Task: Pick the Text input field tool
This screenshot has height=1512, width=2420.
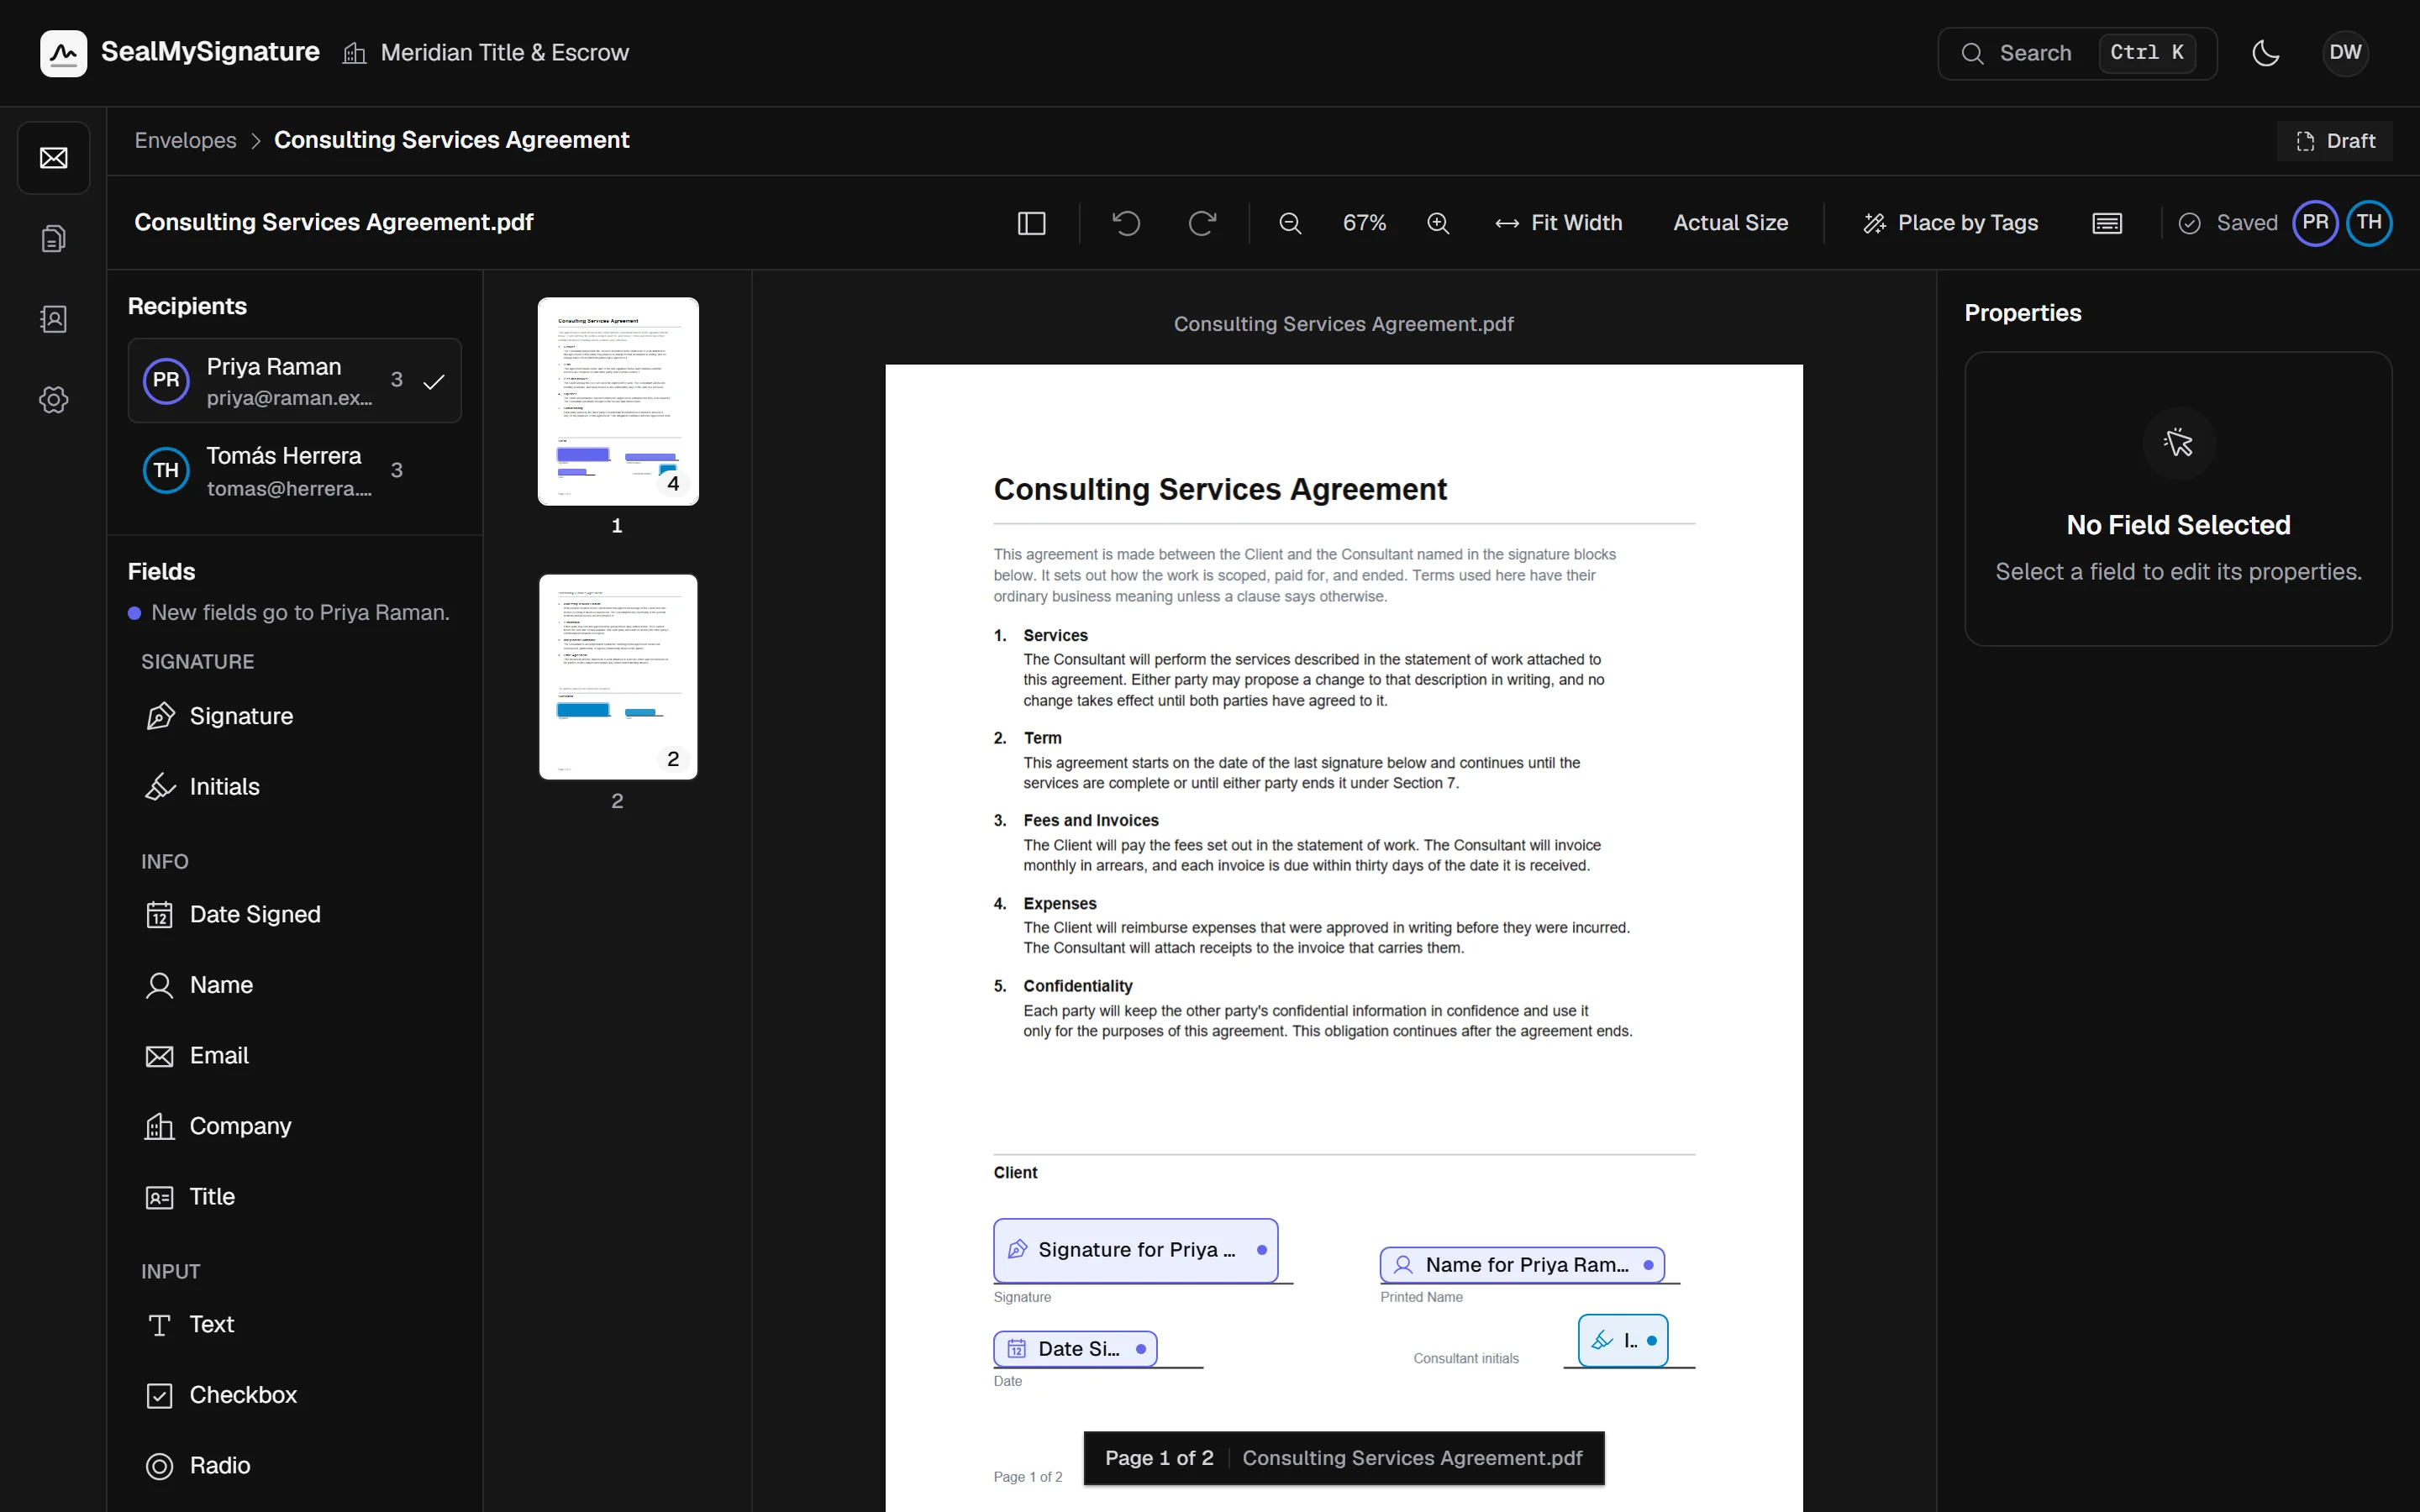Action: click(295, 1324)
